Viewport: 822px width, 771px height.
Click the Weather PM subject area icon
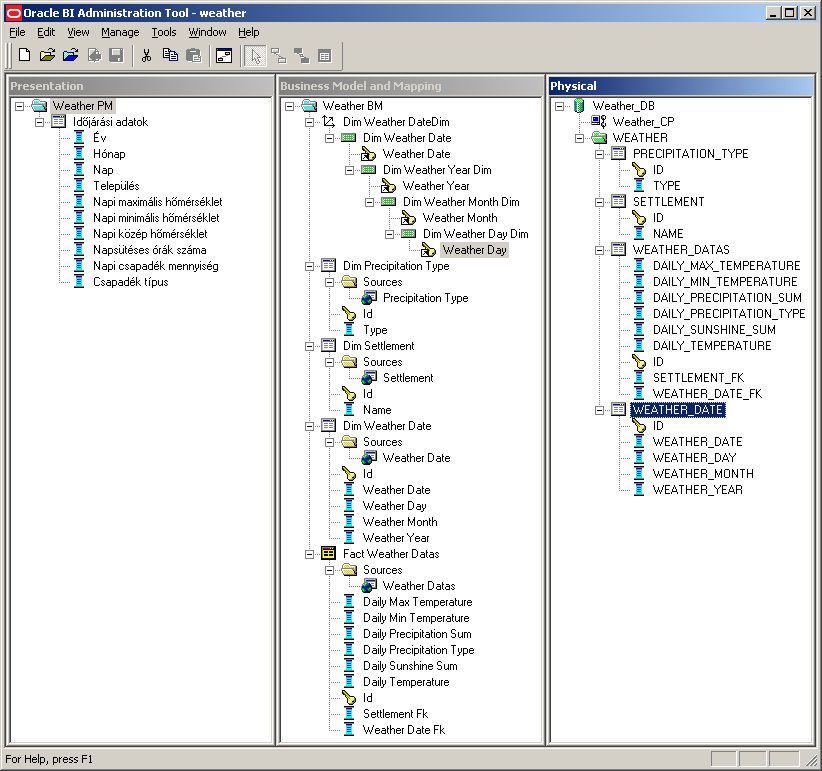tap(39, 106)
